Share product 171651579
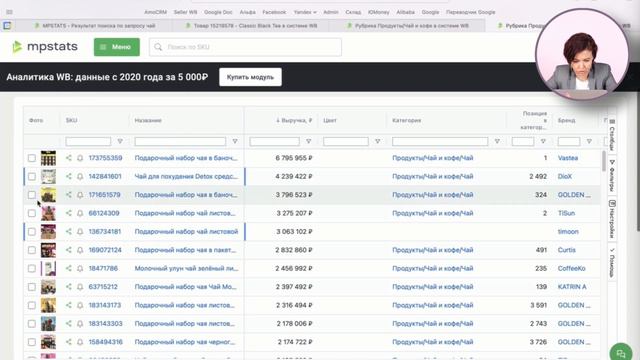 69,195
